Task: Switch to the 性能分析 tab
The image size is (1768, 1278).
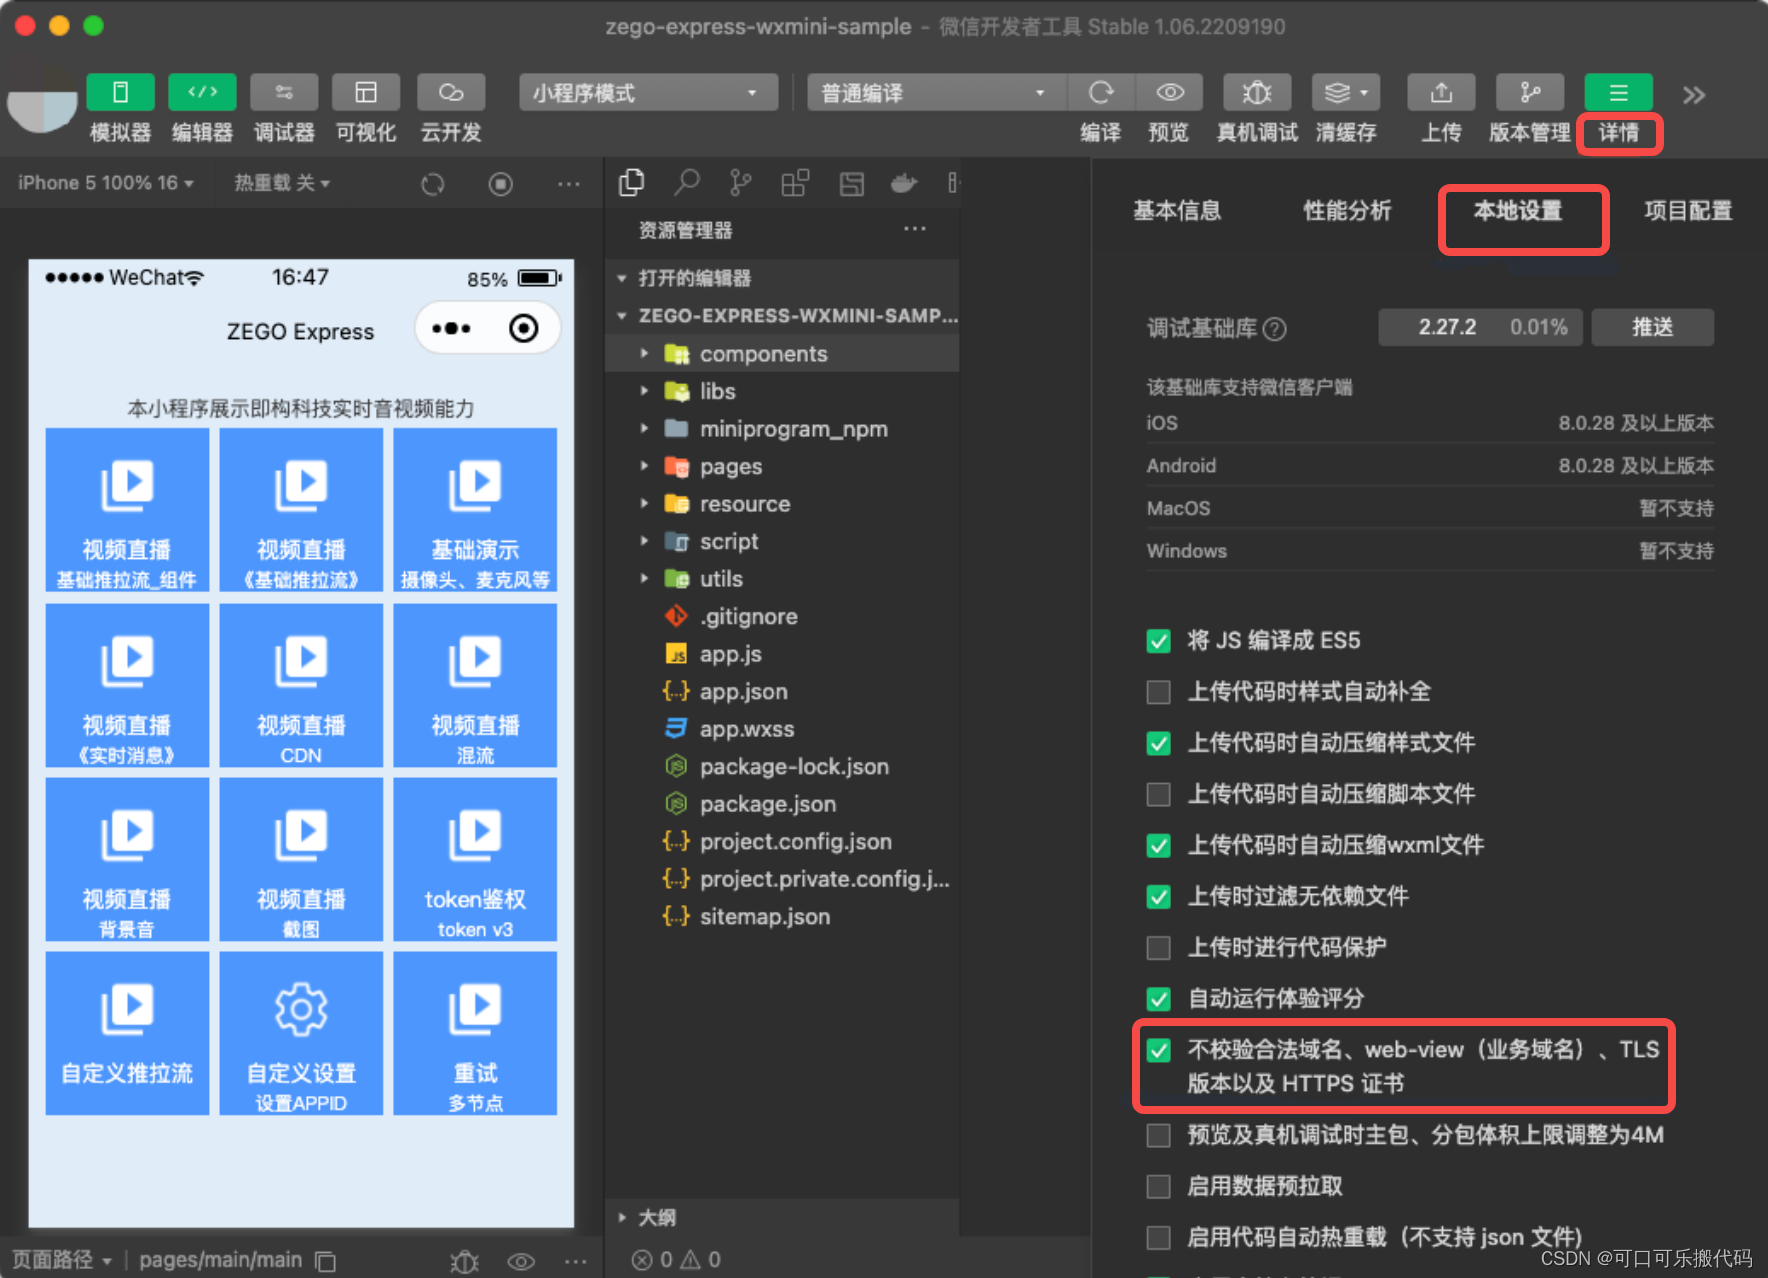Action: 1347,211
